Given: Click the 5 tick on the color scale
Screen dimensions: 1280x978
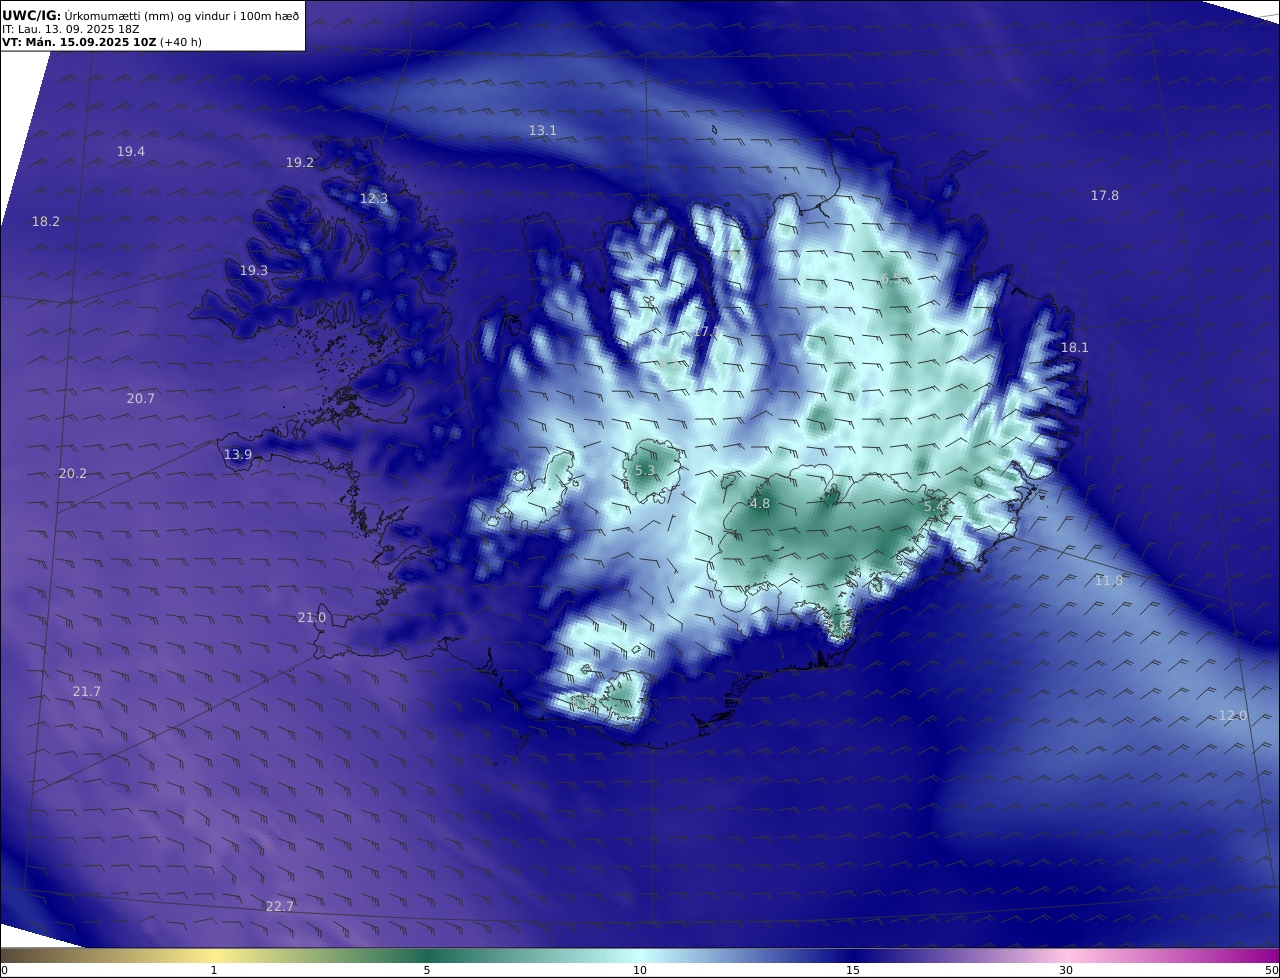Looking at the screenshot, I should pos(427,971).
